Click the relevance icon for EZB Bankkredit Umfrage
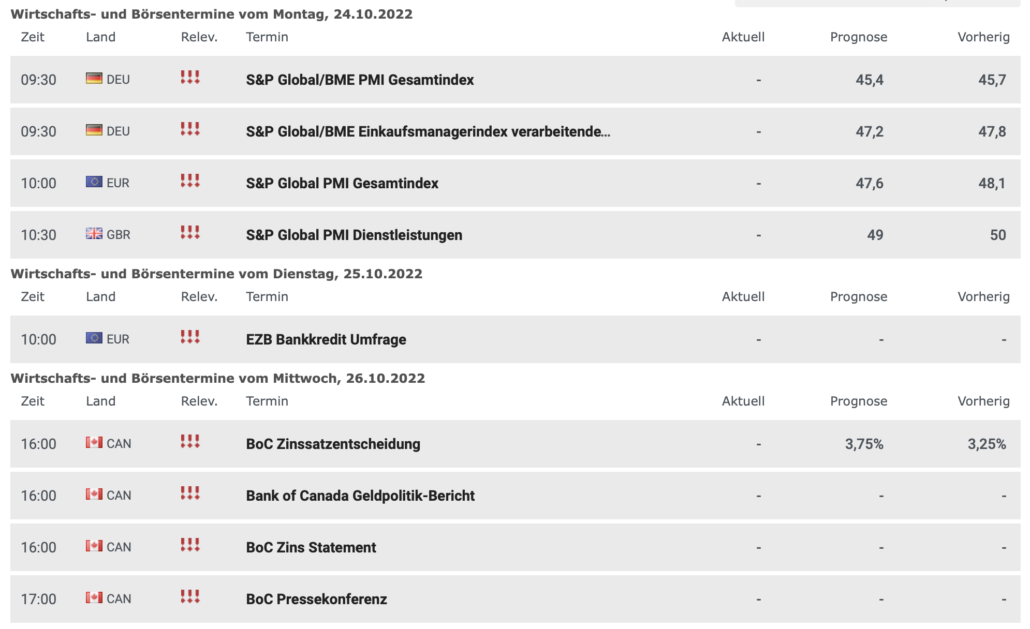This screenshot has height=629, width=1030. click(x=190, y=338)
